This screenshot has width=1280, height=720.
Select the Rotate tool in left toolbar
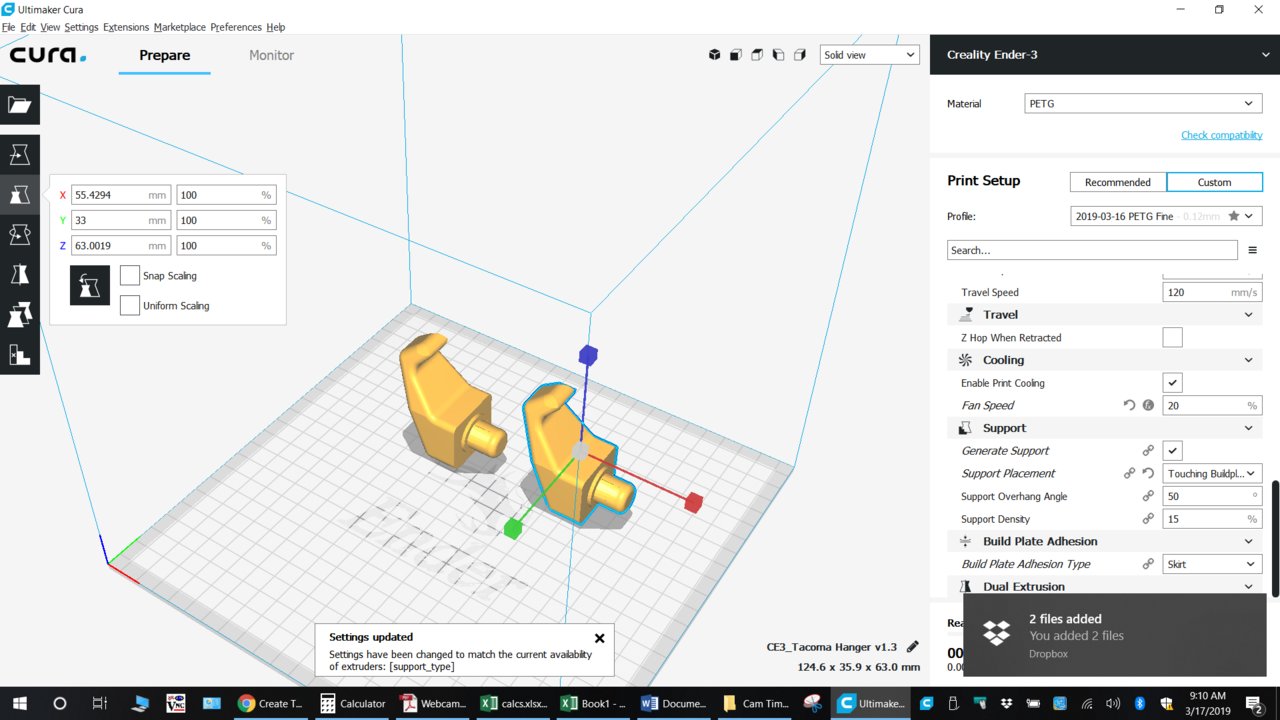19,235
